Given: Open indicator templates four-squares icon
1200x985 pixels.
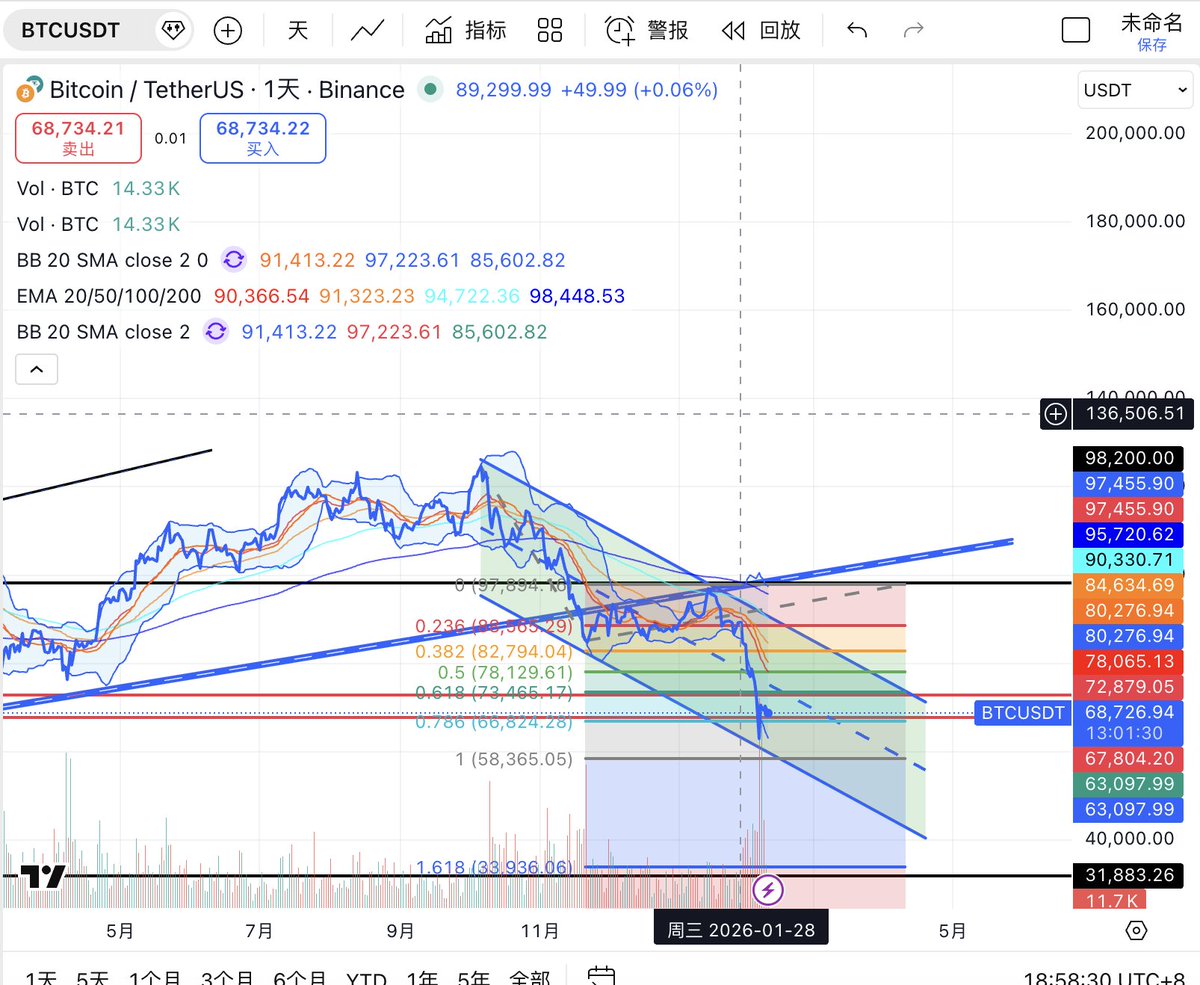Looking at the screenshot, I should coord(550,30).
